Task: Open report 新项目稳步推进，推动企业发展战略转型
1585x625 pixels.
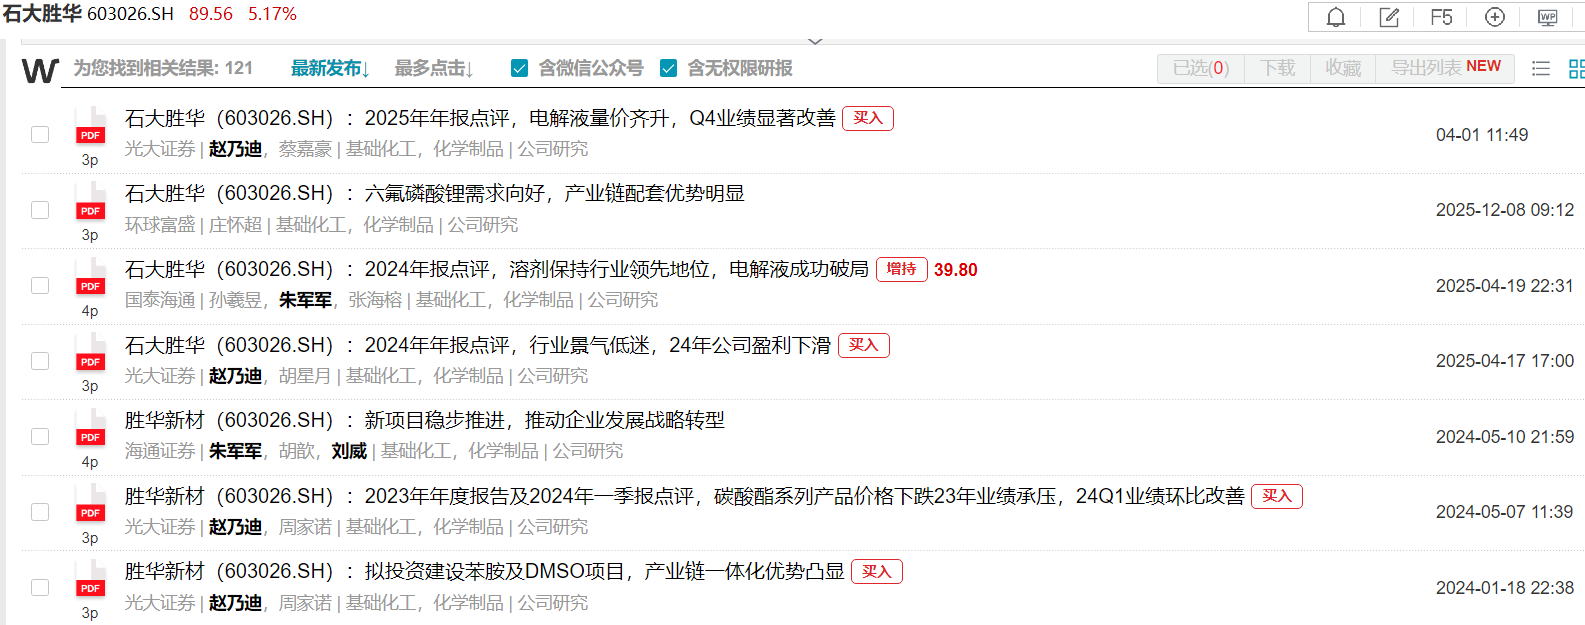Action: coord(425,420)
